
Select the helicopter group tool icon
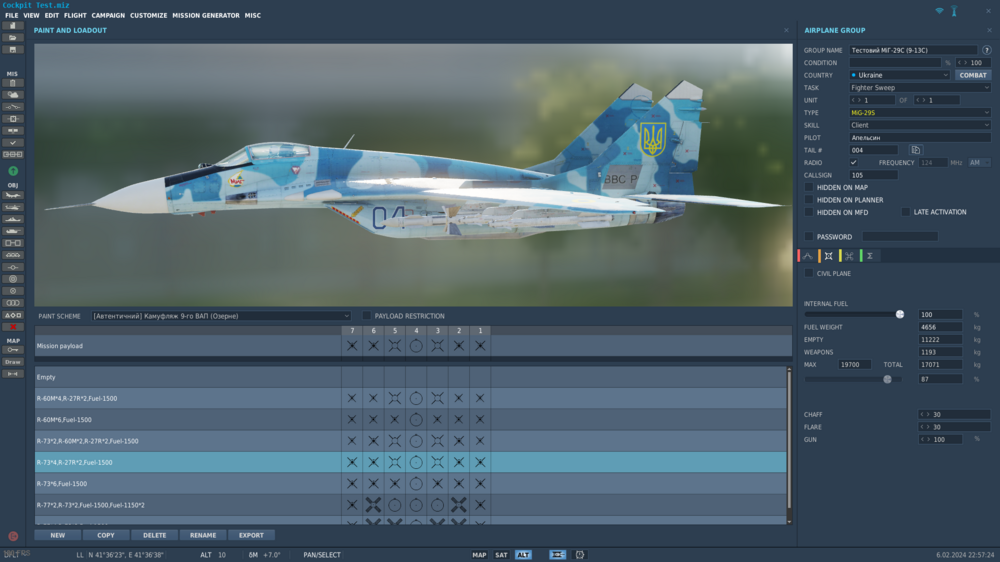coord(13,207)
